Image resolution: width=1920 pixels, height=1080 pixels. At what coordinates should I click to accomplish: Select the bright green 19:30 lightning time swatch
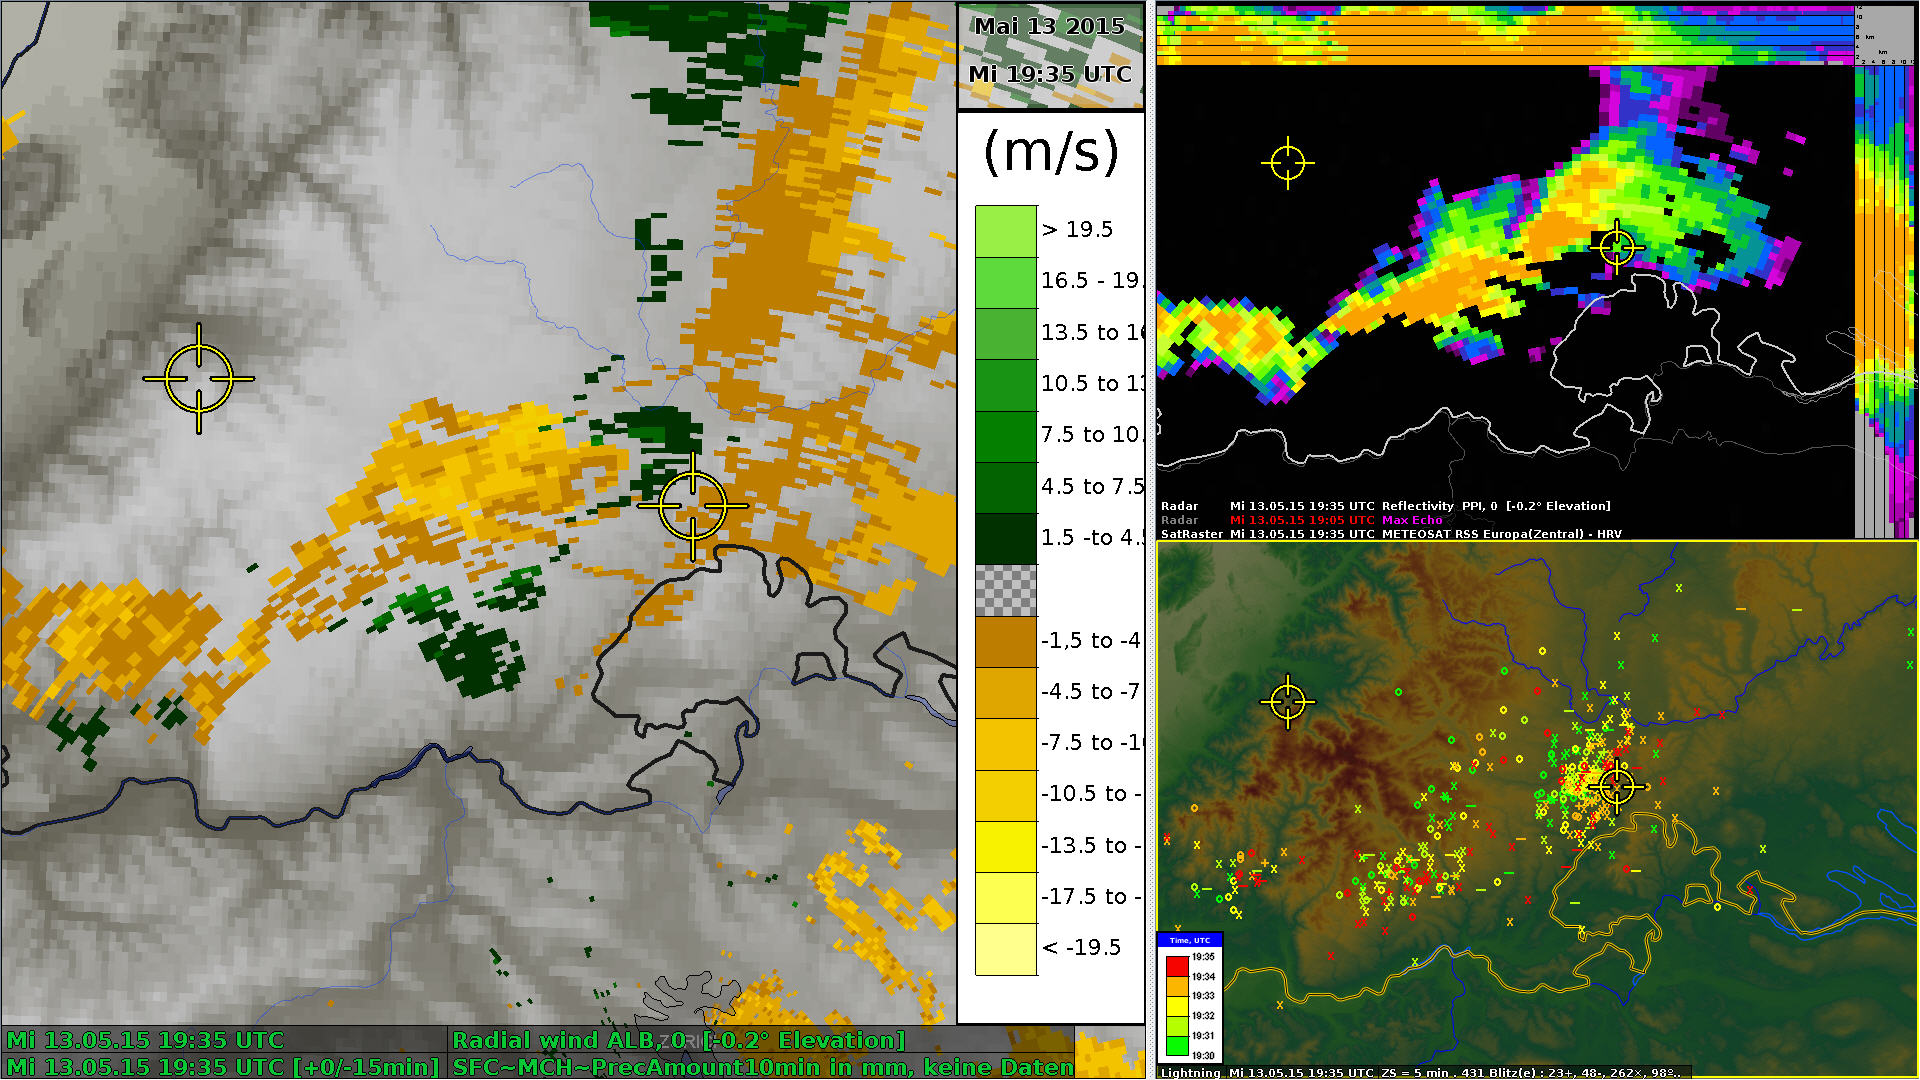[1177, 1047]
